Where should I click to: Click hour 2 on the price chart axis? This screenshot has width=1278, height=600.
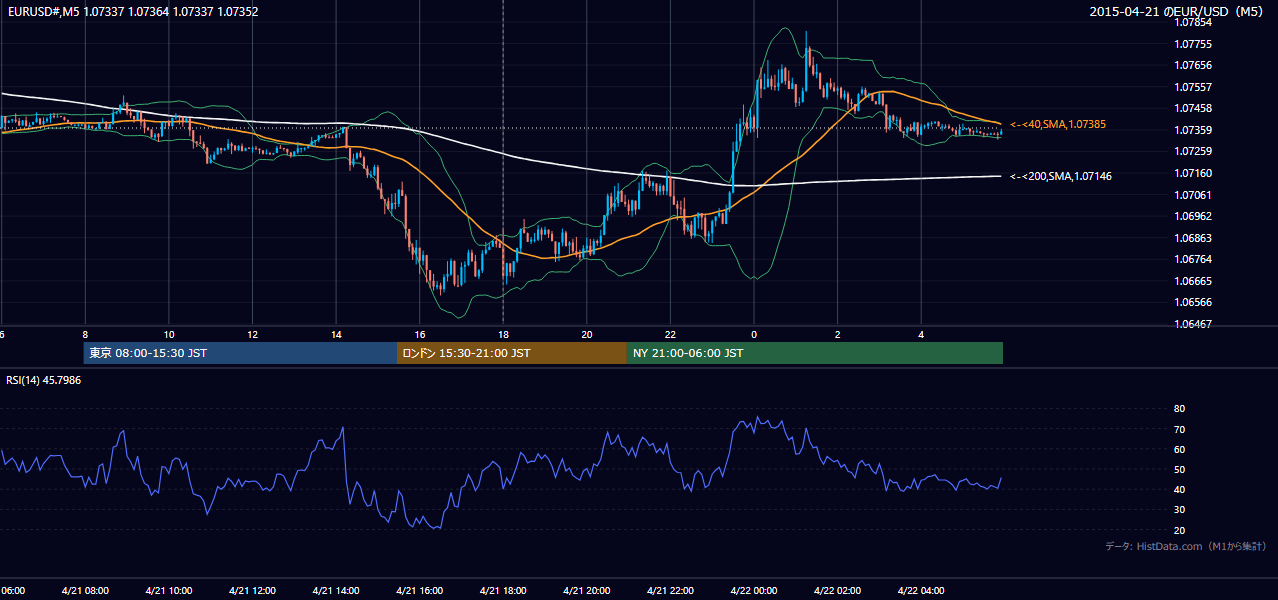tap(838, 334)
